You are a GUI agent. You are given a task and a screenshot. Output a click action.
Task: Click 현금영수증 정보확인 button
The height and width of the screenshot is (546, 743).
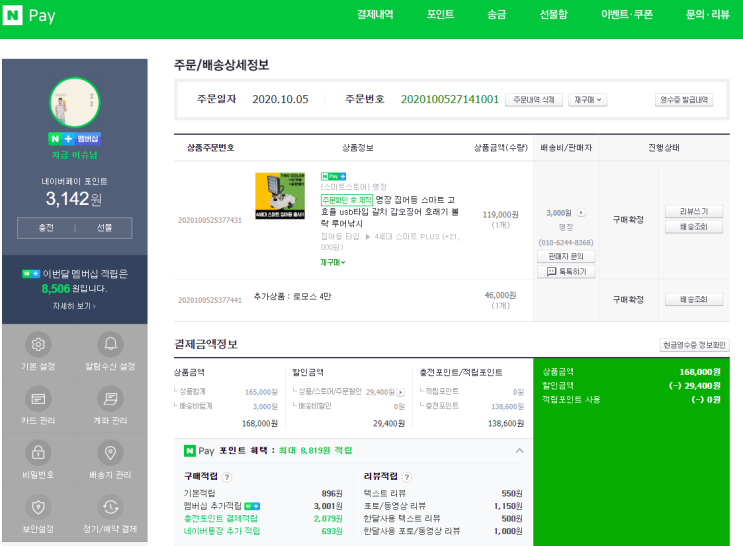(694, 345)
